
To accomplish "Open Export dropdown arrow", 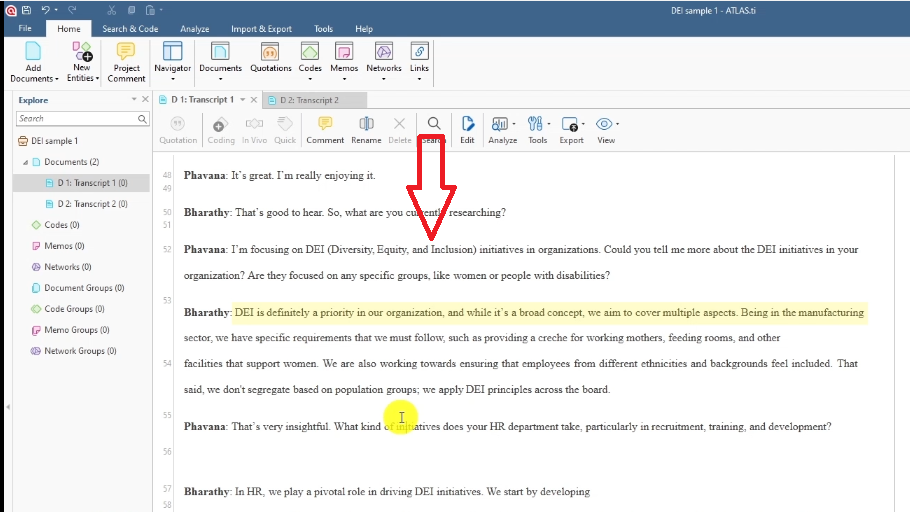I will (x=583, y=124).
